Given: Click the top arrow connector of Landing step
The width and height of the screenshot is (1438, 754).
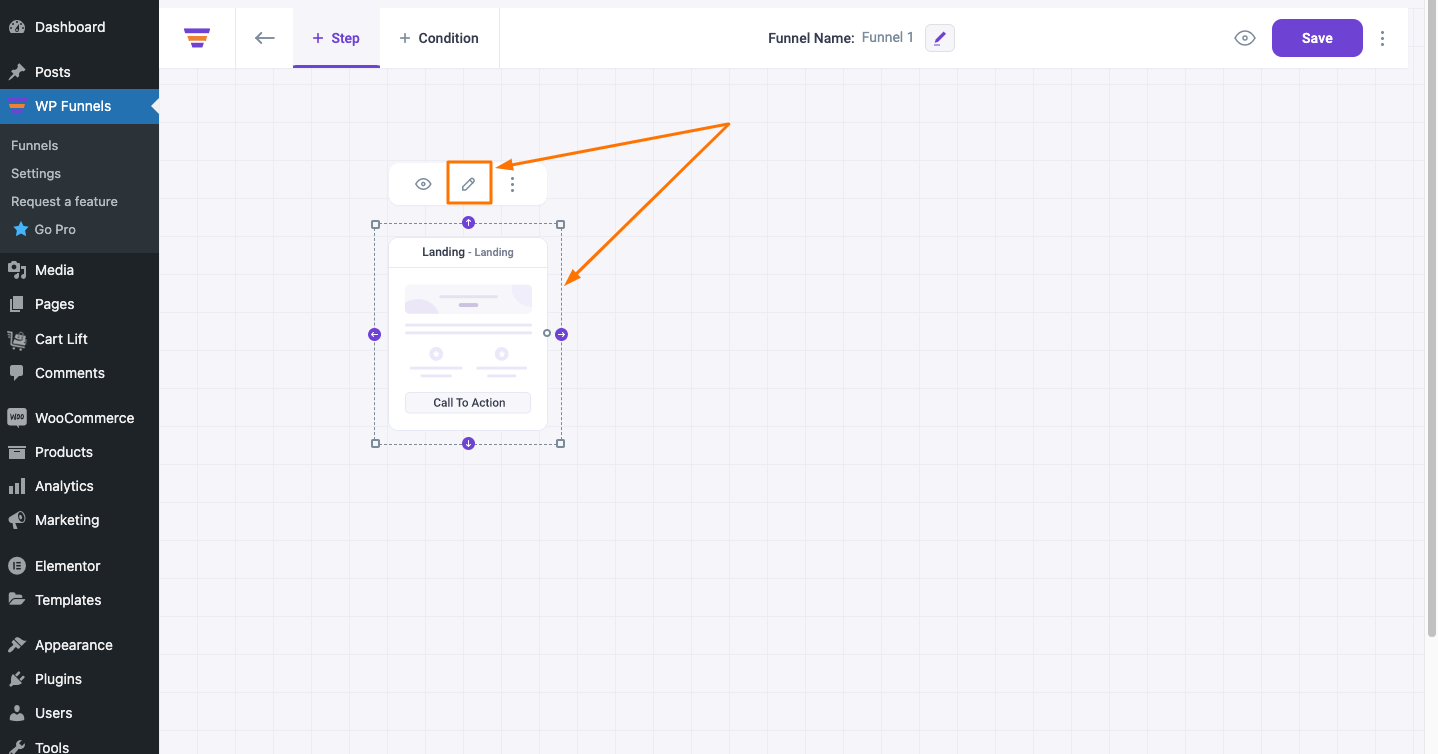Looking at the screenshot, I should 468,222.
